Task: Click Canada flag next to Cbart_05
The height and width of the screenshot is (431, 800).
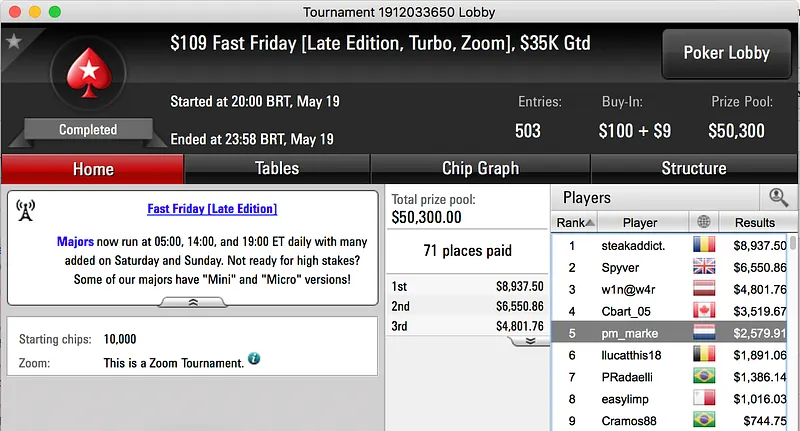Action: (705, 311)
